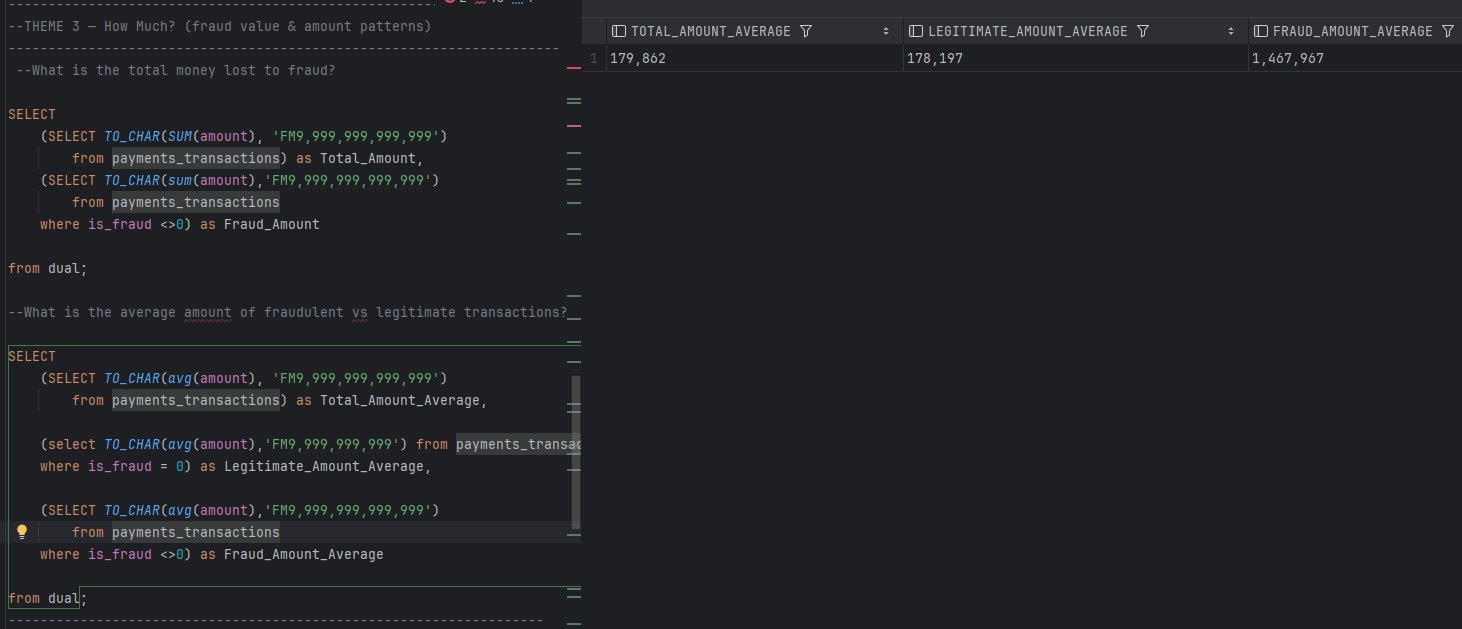The height and width of the screenshot is (629, 1462).
Task: Click the SELECT keyword starting the second query
Action: pyautogui.click(x=32, y=356)
